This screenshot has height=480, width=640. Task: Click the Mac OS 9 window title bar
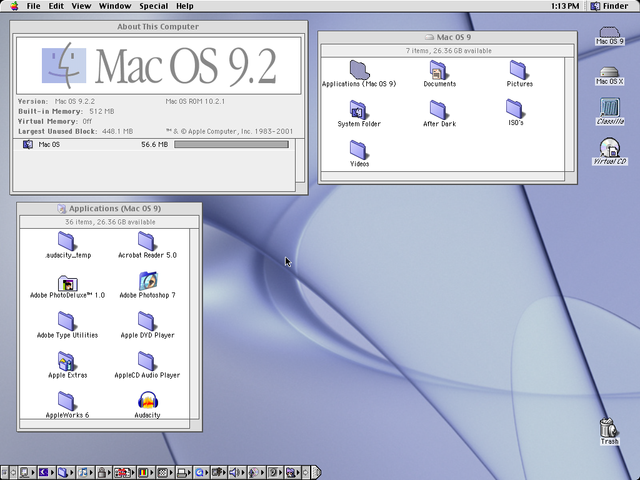click(x=448, y=37)
